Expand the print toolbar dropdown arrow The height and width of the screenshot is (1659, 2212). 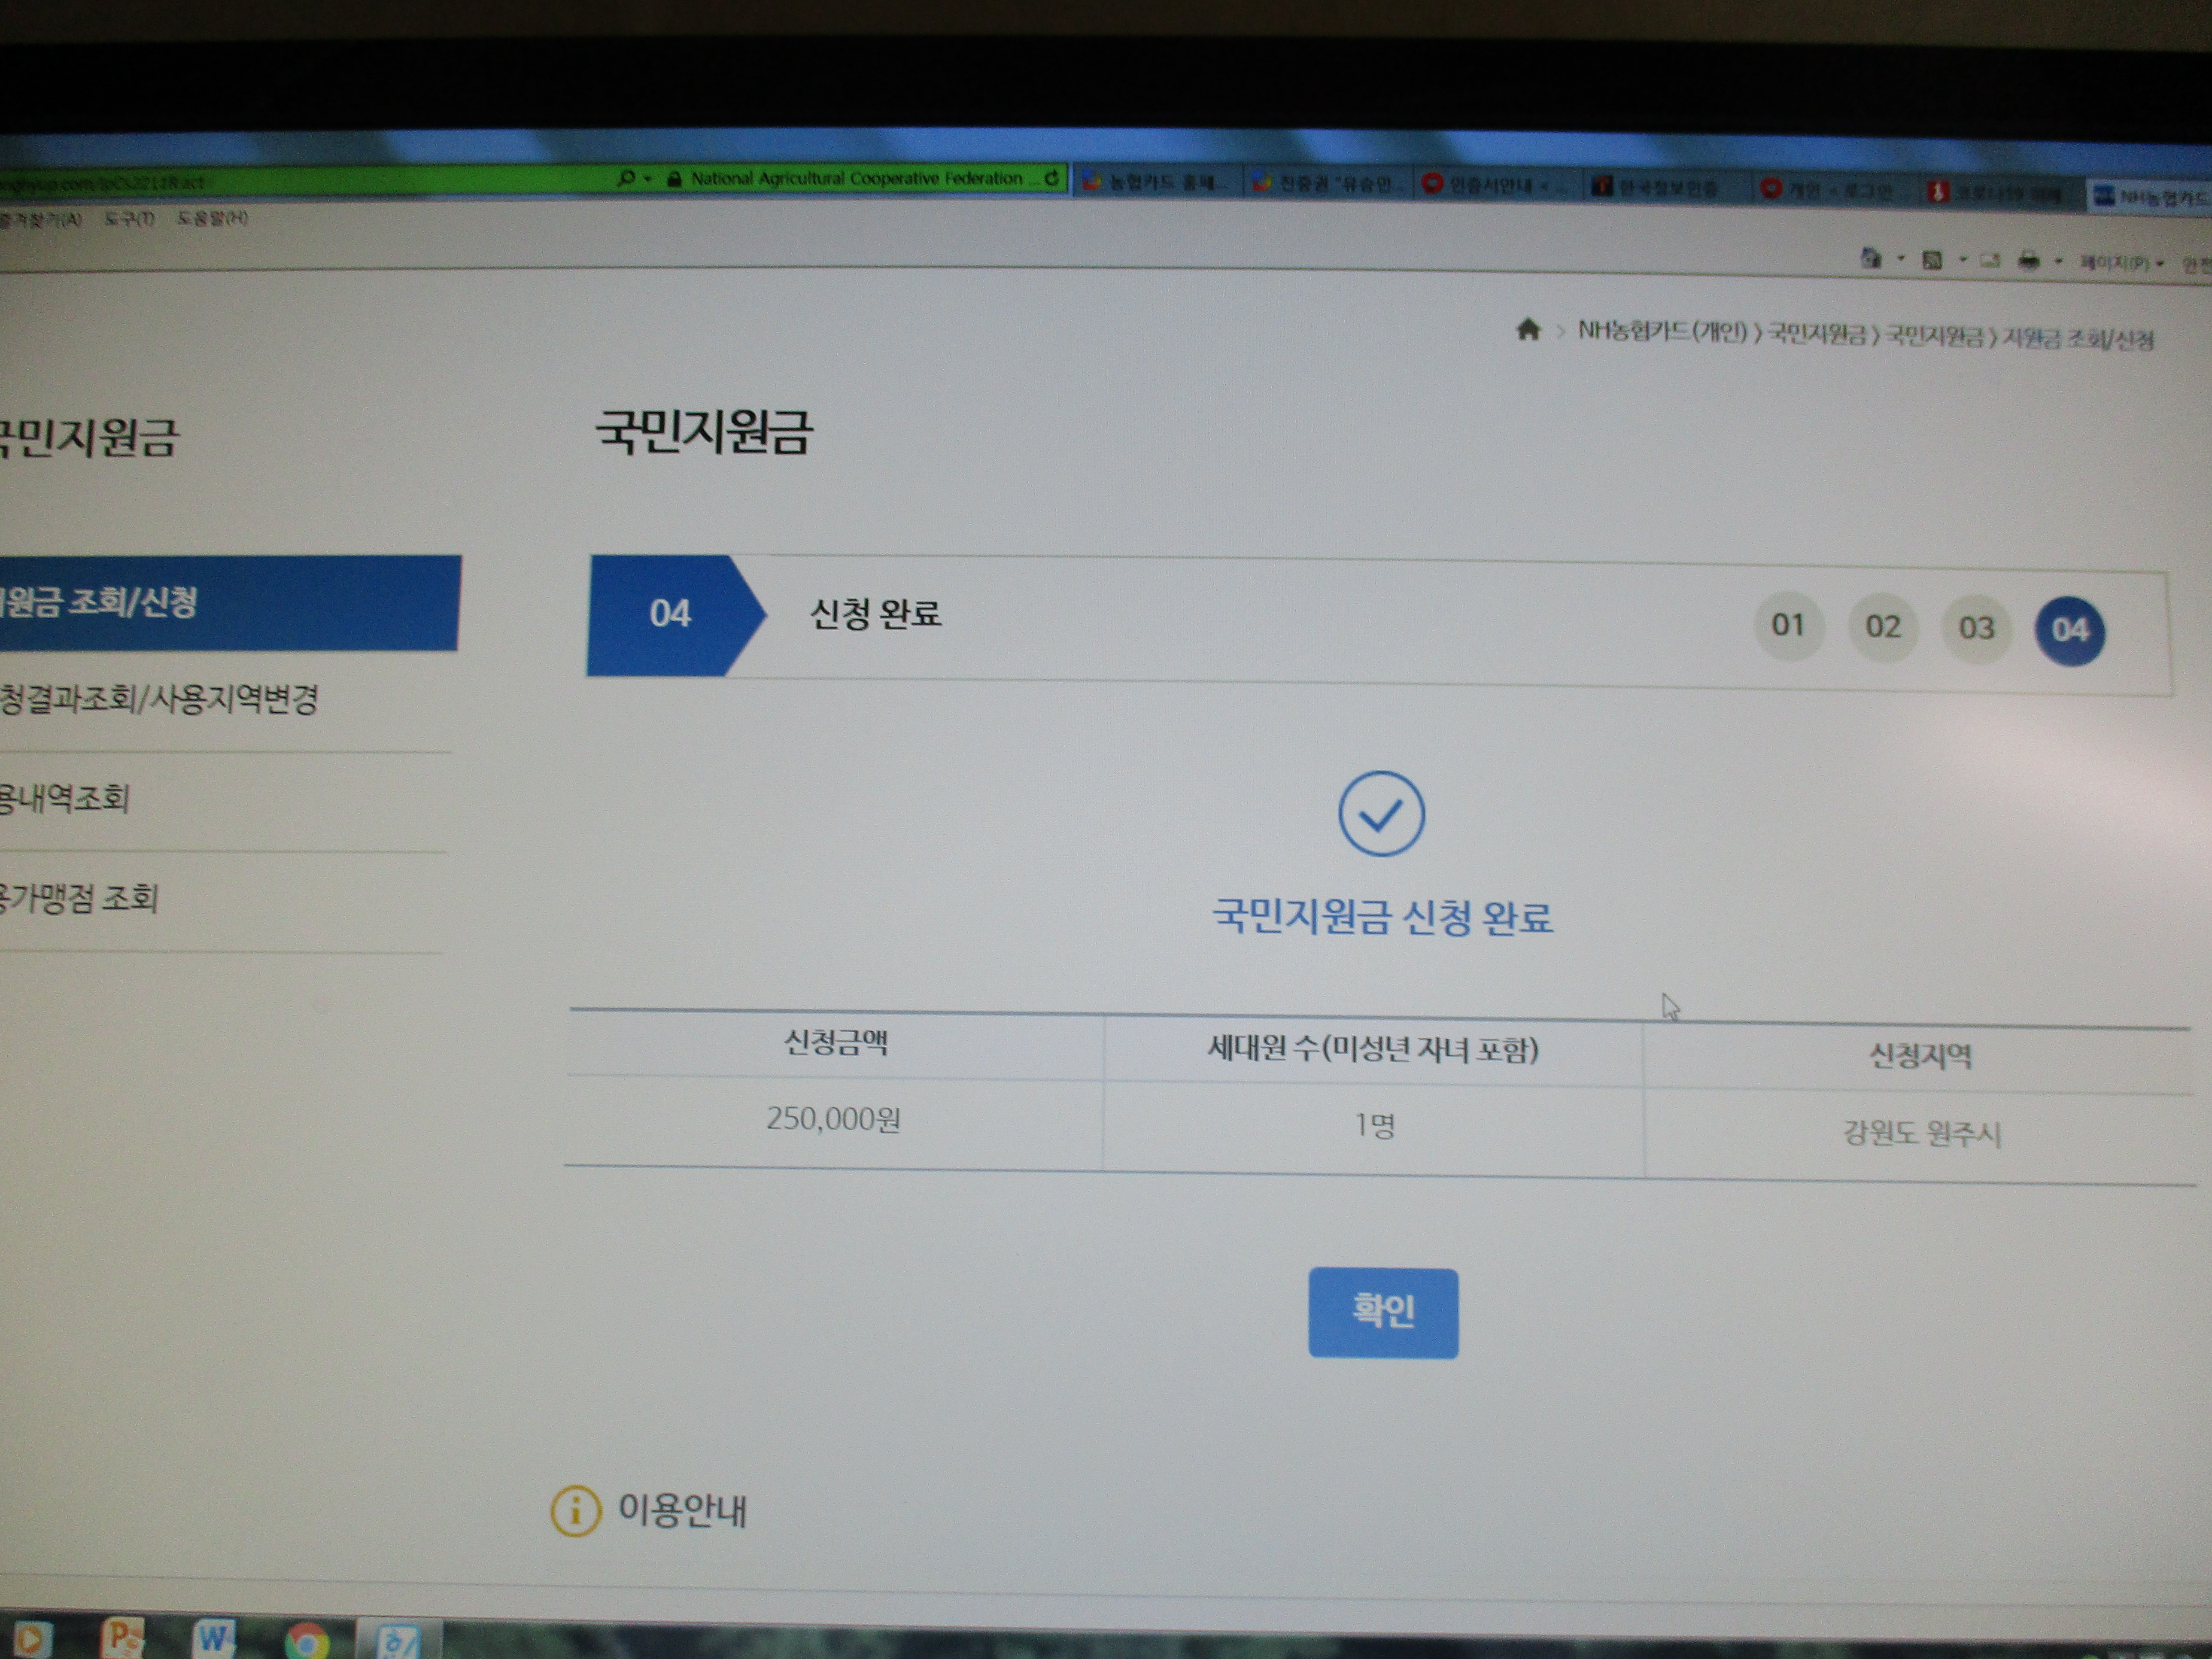click(2058, 262)
